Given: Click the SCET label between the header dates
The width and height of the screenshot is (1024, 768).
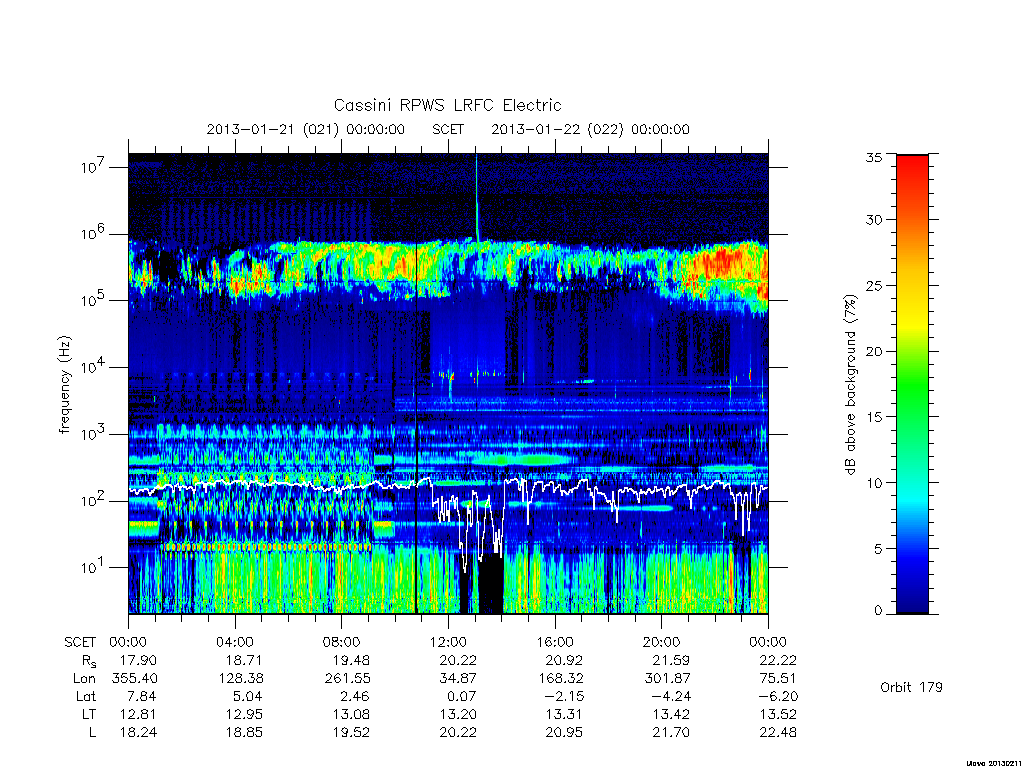Looking at the screenshot, I should coord(448,129).
